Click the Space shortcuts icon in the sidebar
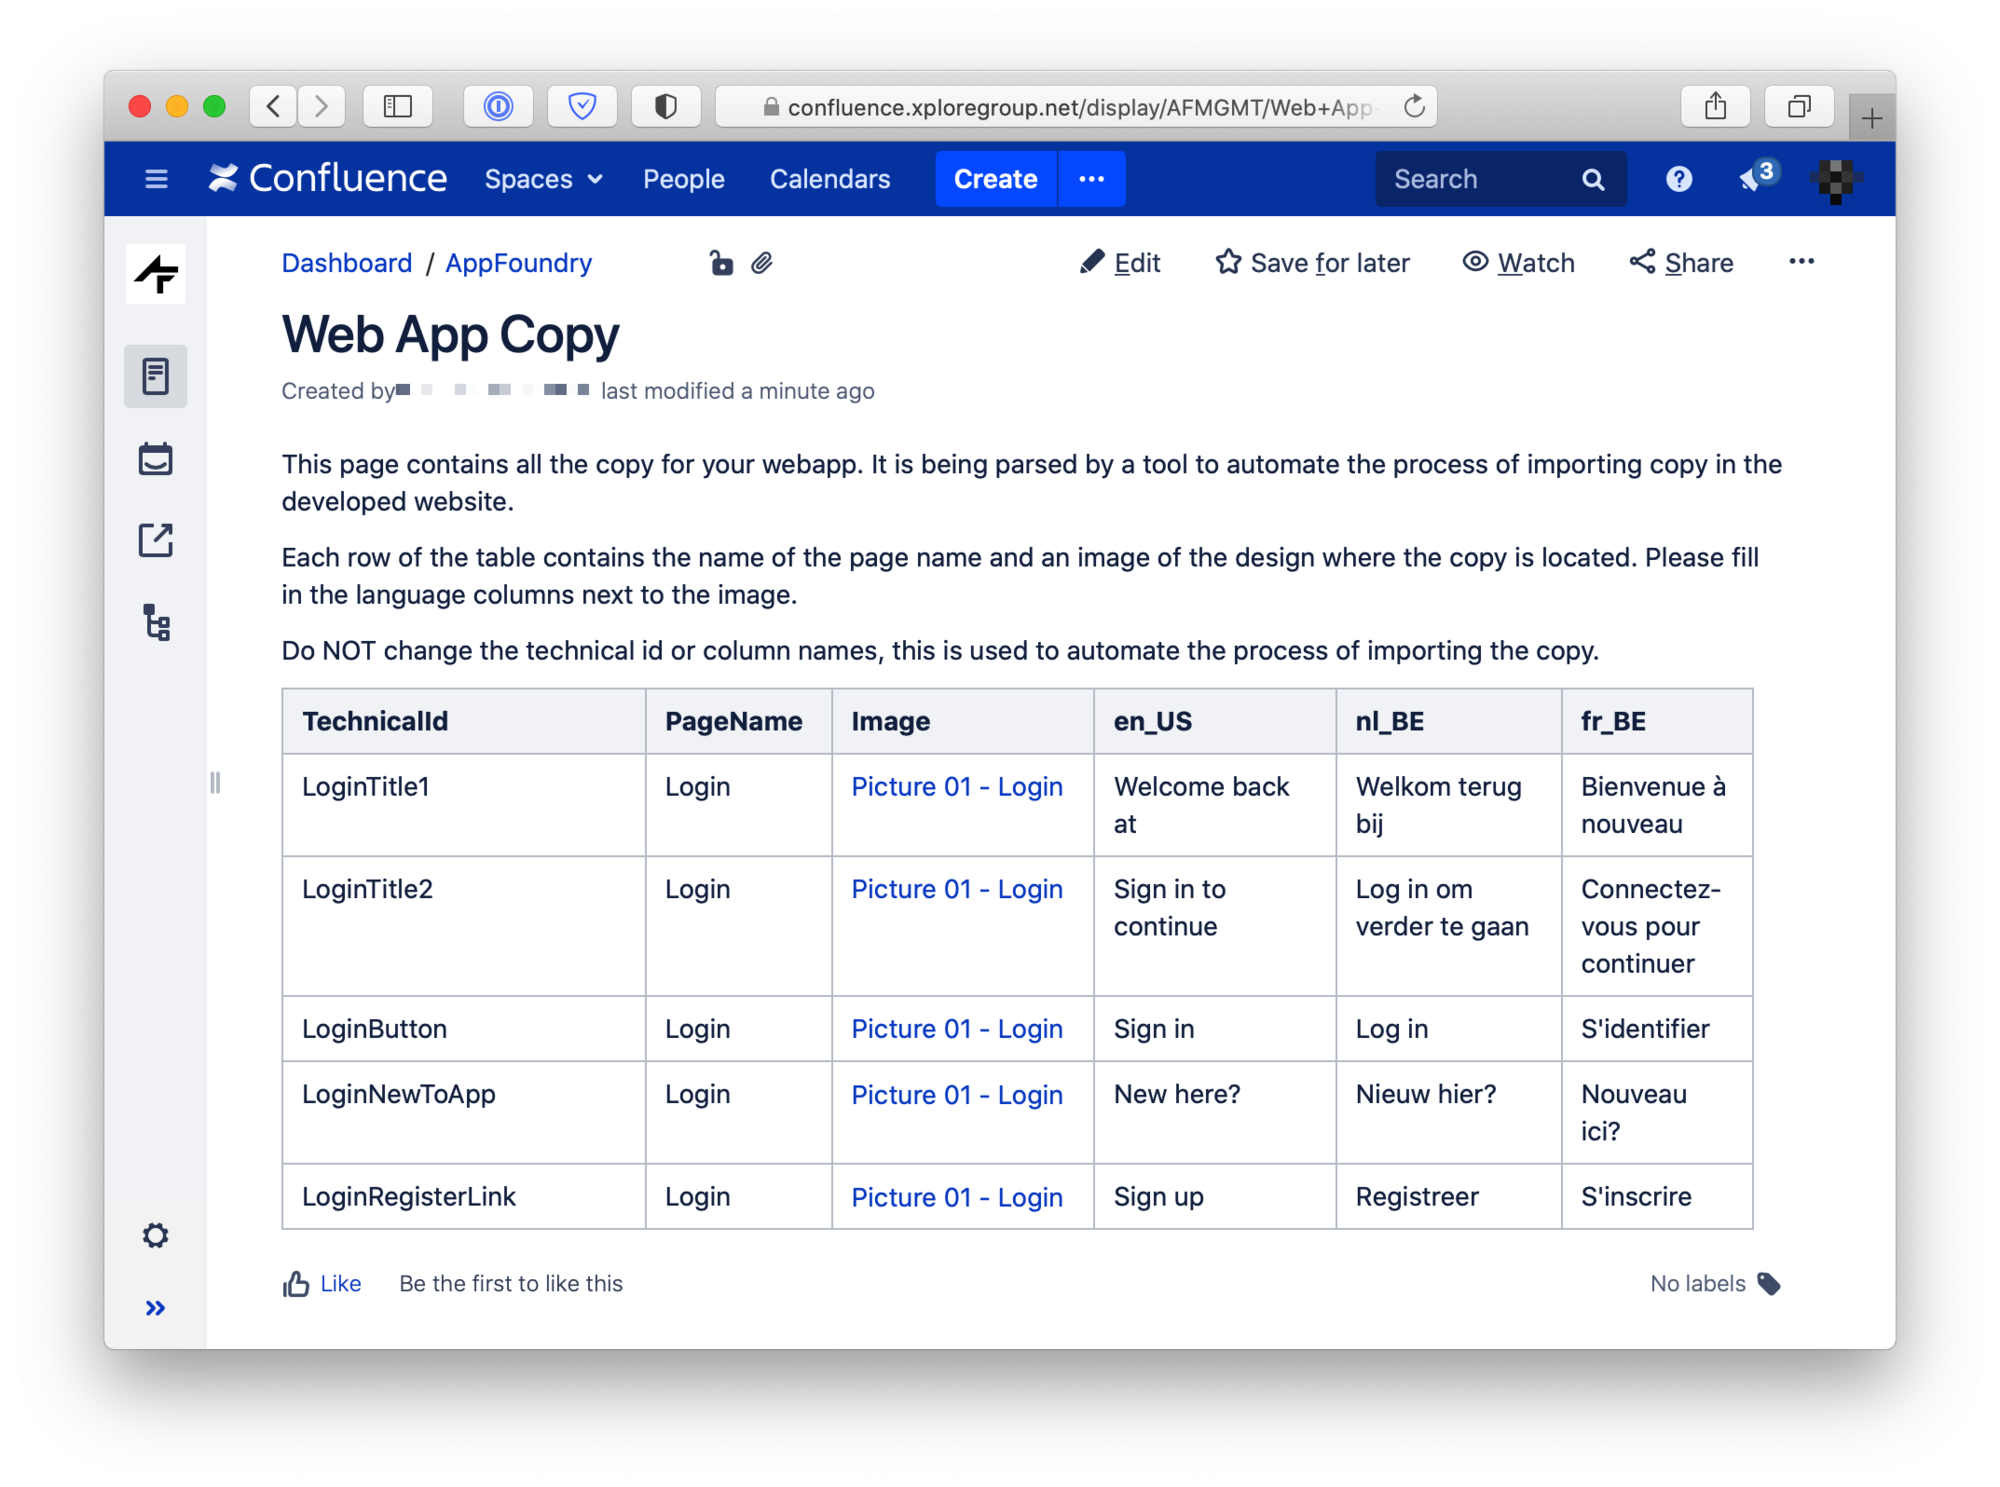 (155, 540)
